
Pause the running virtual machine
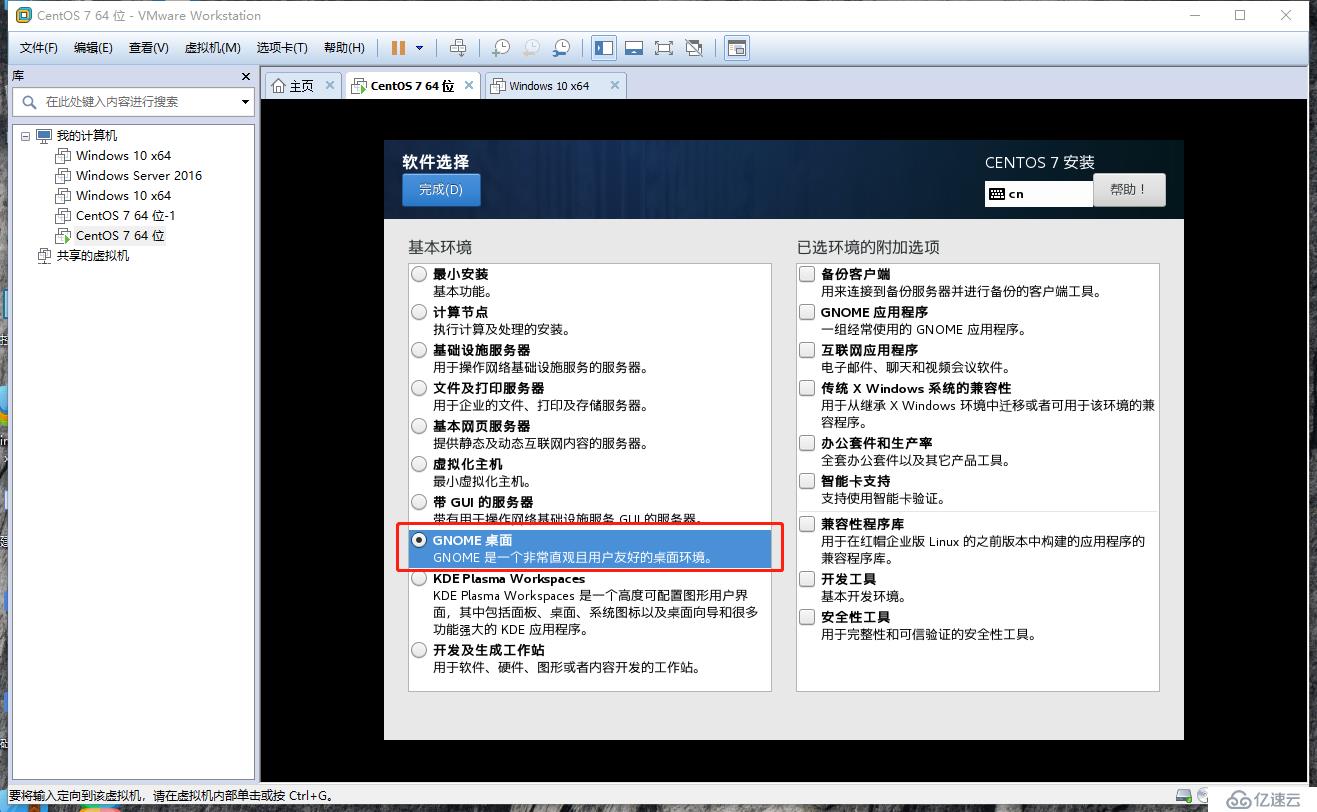coord(398,47)
